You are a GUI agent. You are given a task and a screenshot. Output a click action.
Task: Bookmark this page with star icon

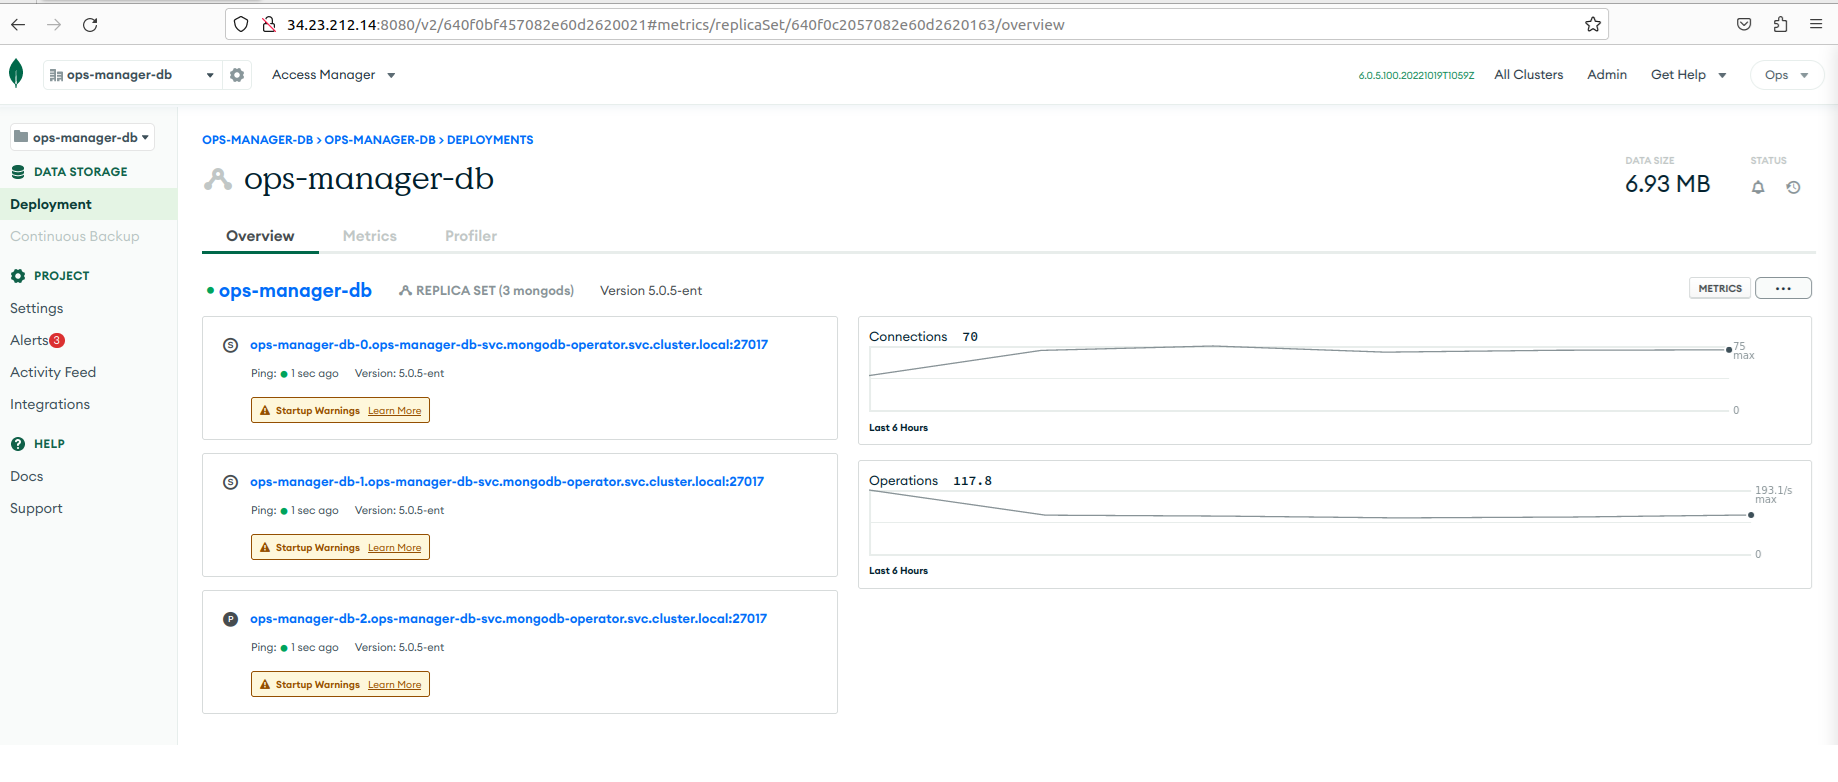[x=1593, y=24]
